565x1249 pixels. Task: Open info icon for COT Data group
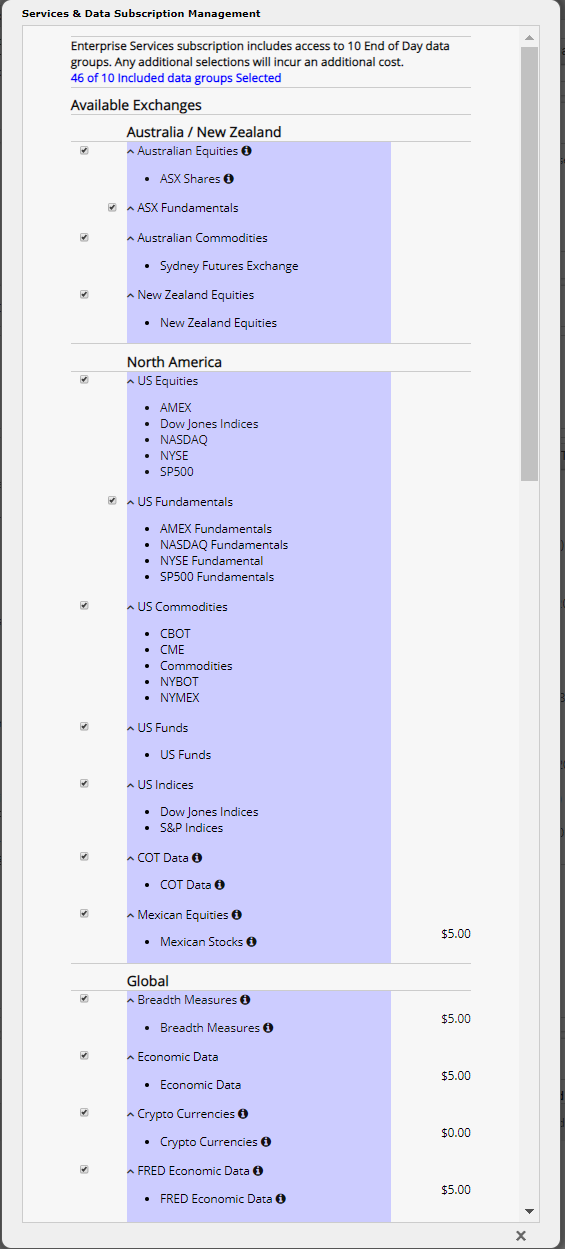197,858
